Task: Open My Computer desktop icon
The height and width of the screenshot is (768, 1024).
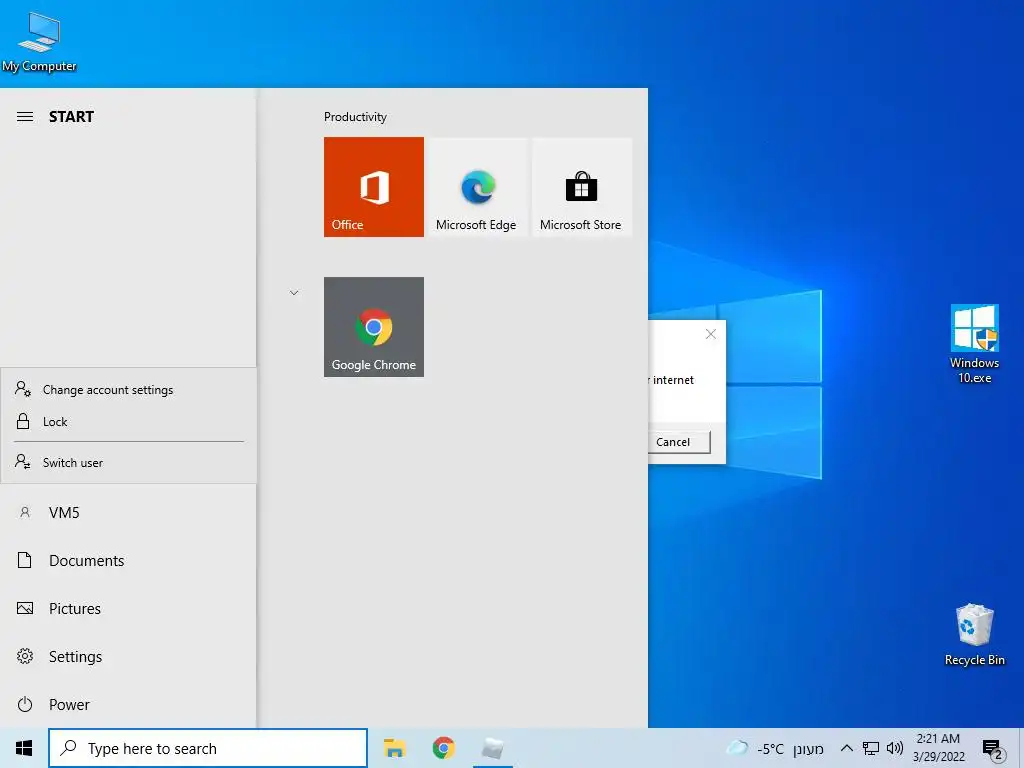Action: [39, 41]
